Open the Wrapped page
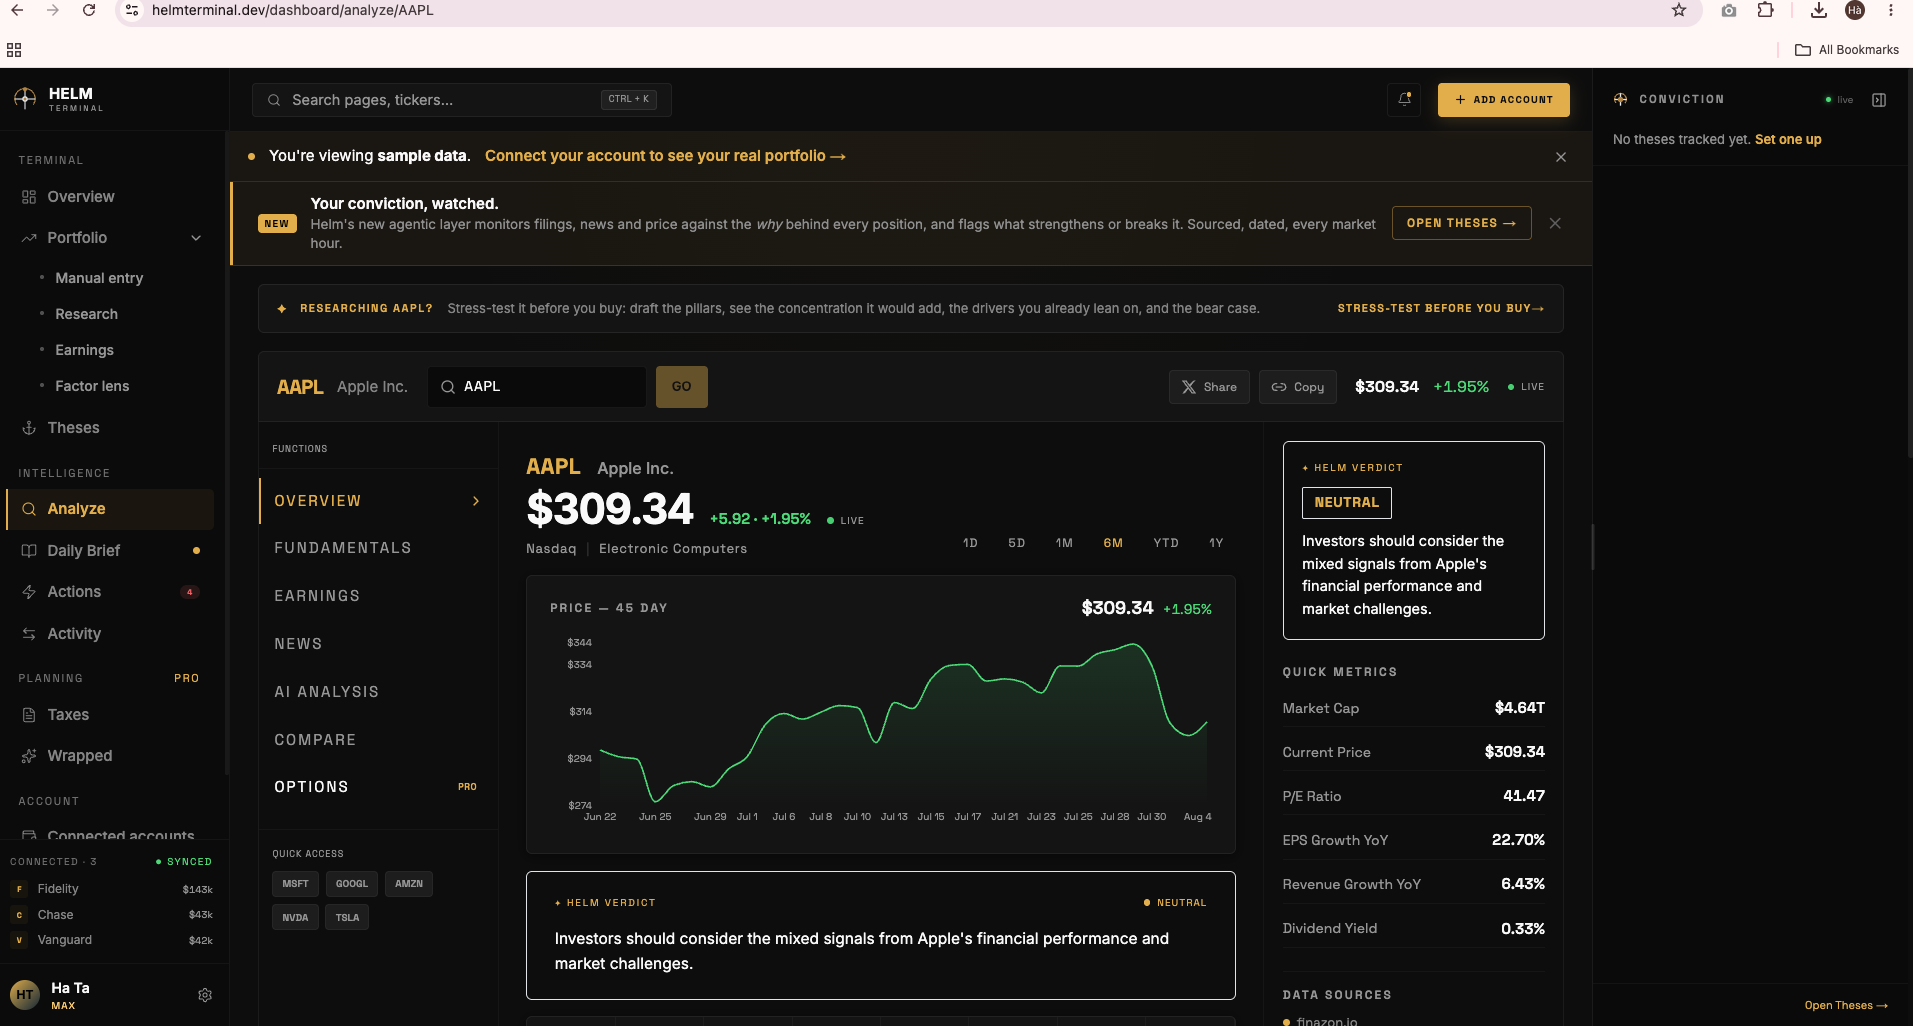 [x=110, y=756]
